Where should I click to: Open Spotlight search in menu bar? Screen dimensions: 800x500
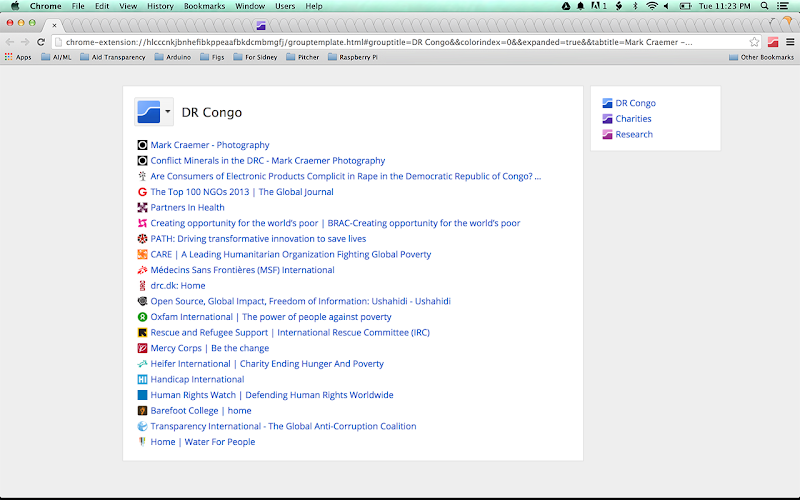(x=764, y=6)
